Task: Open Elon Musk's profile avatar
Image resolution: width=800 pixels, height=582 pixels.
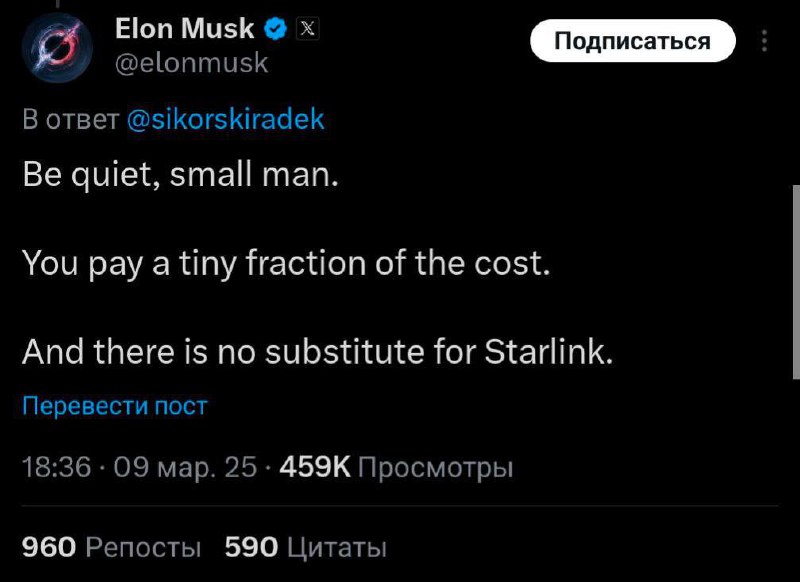Action: pos(57,50)
